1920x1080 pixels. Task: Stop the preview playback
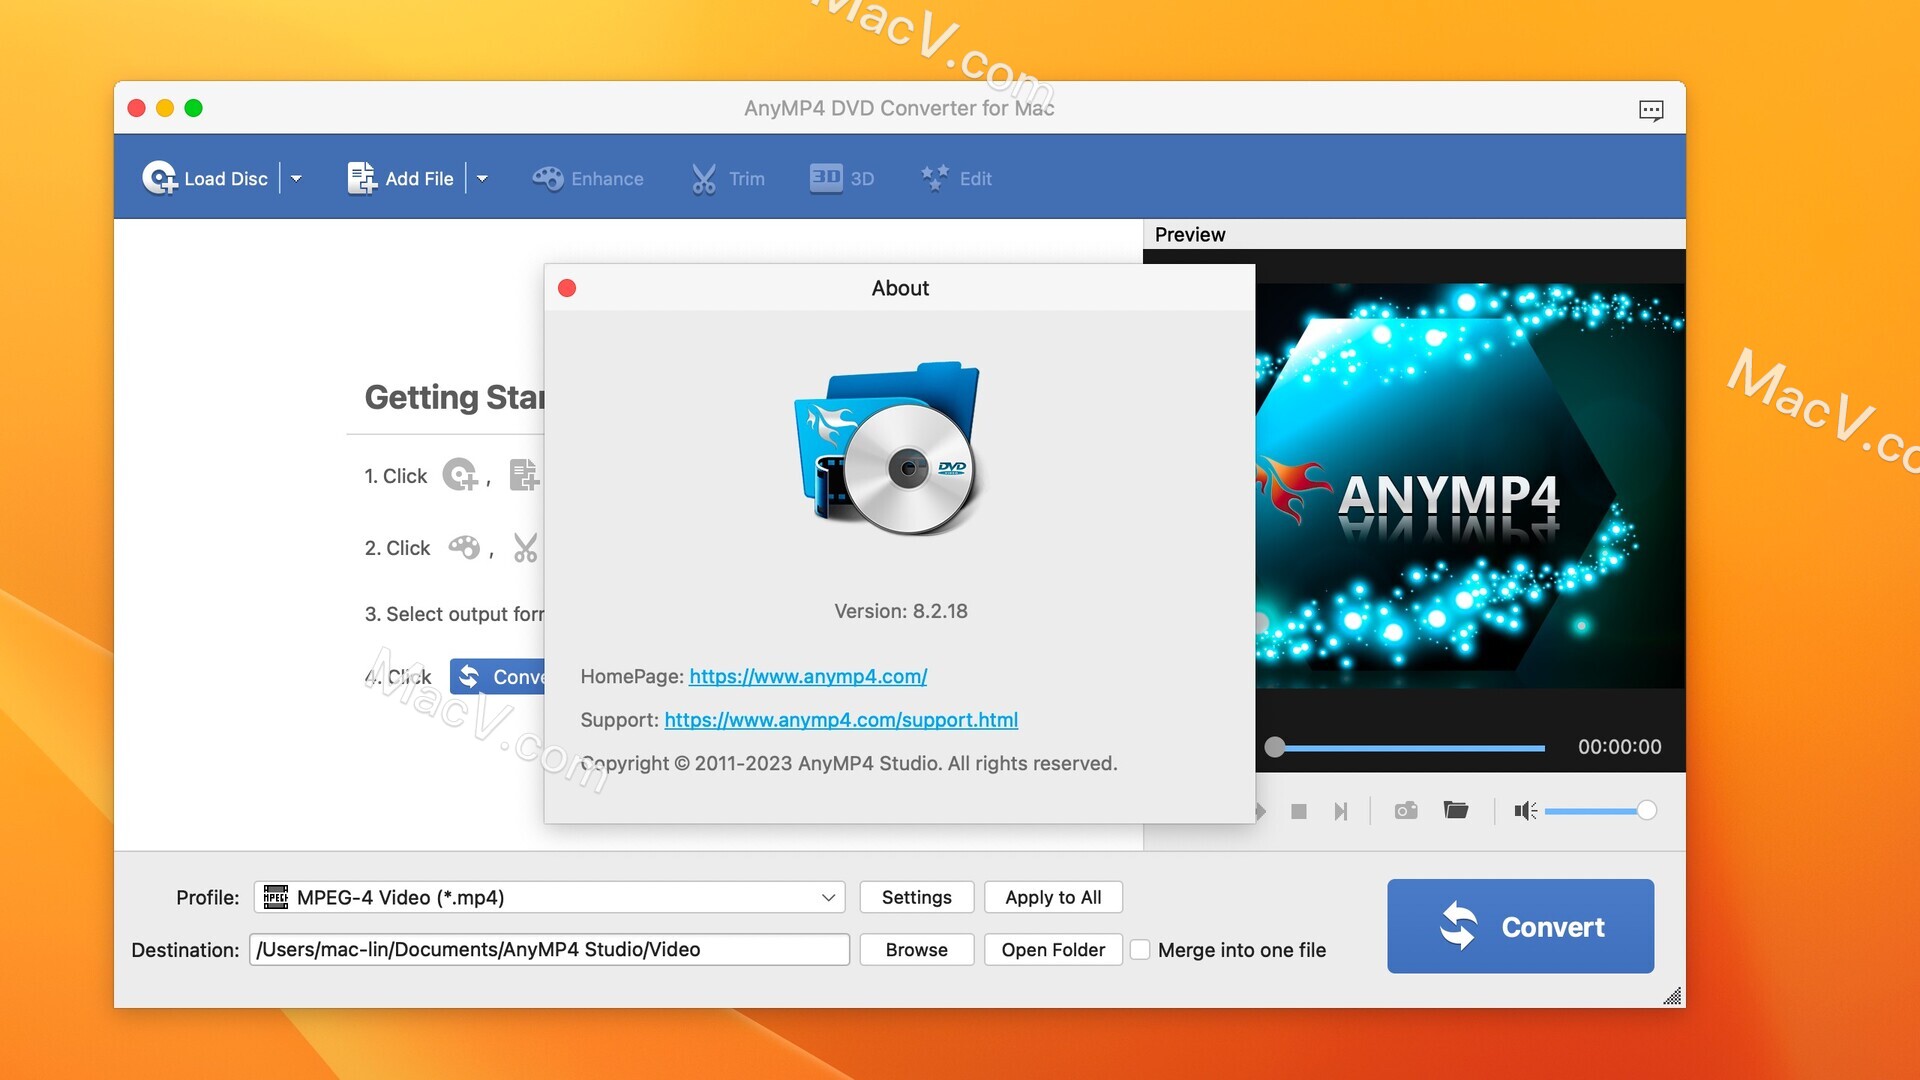1299,811
